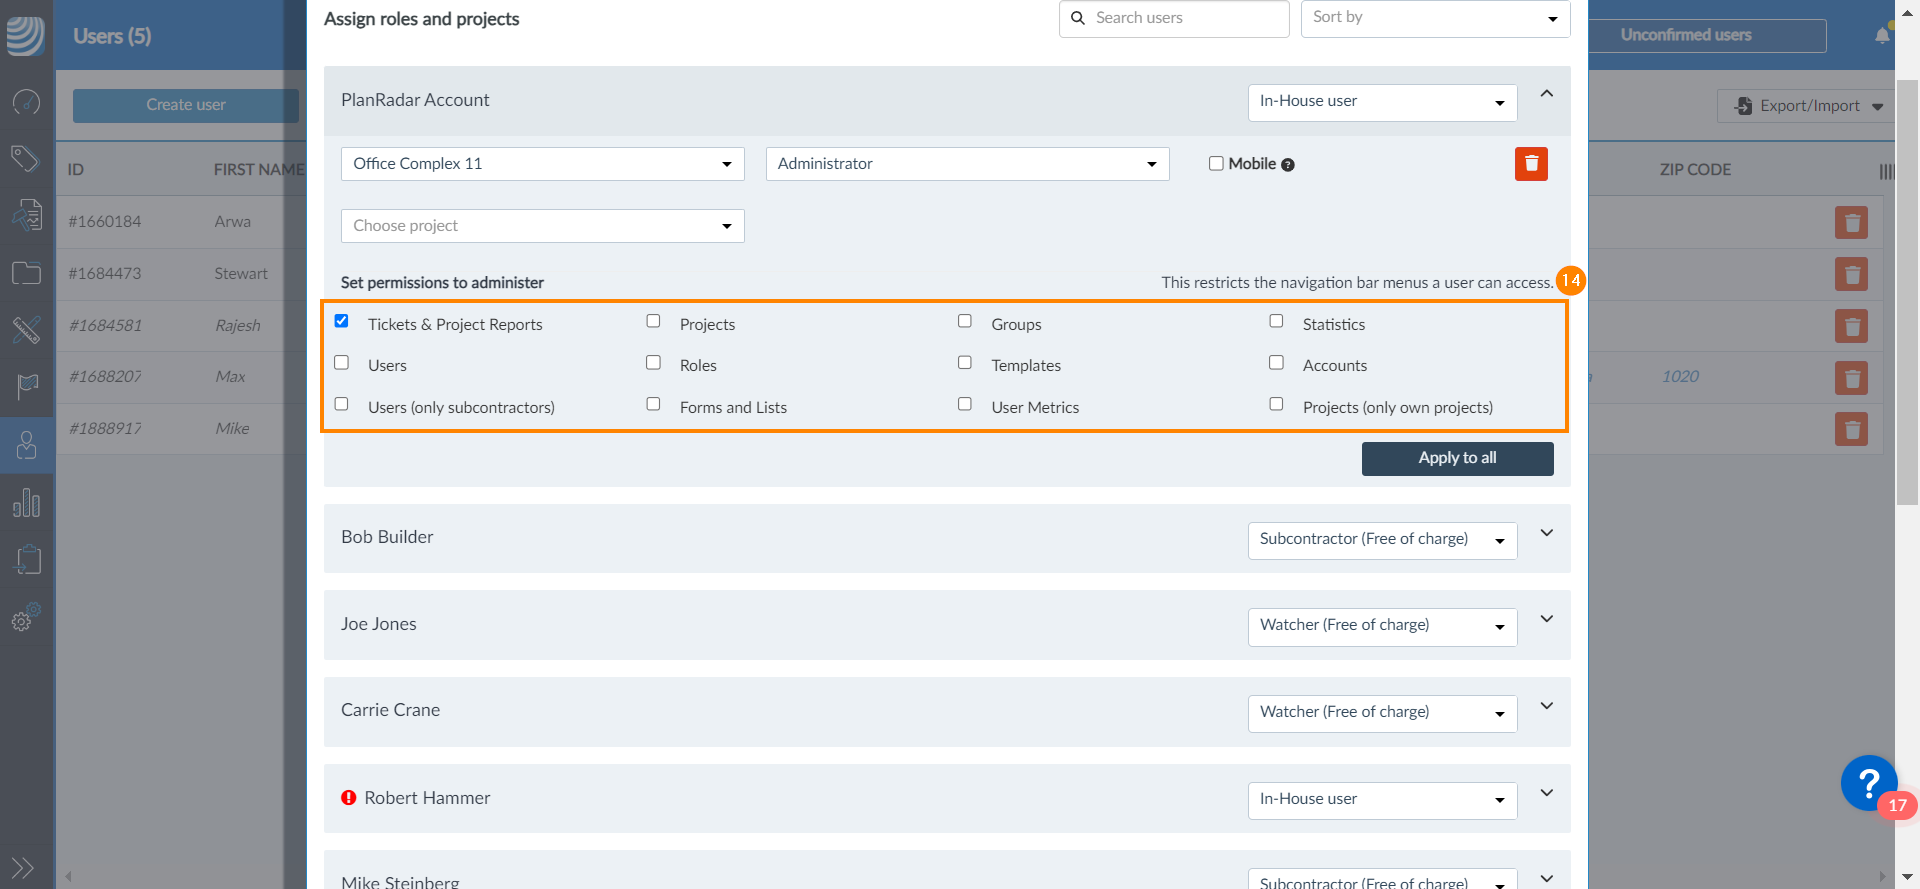Image resolution: width=1920 pixels, height=889 pixels.
Task: Open the tickets tag icon in sidebar
Action: [x=27, y=158]
